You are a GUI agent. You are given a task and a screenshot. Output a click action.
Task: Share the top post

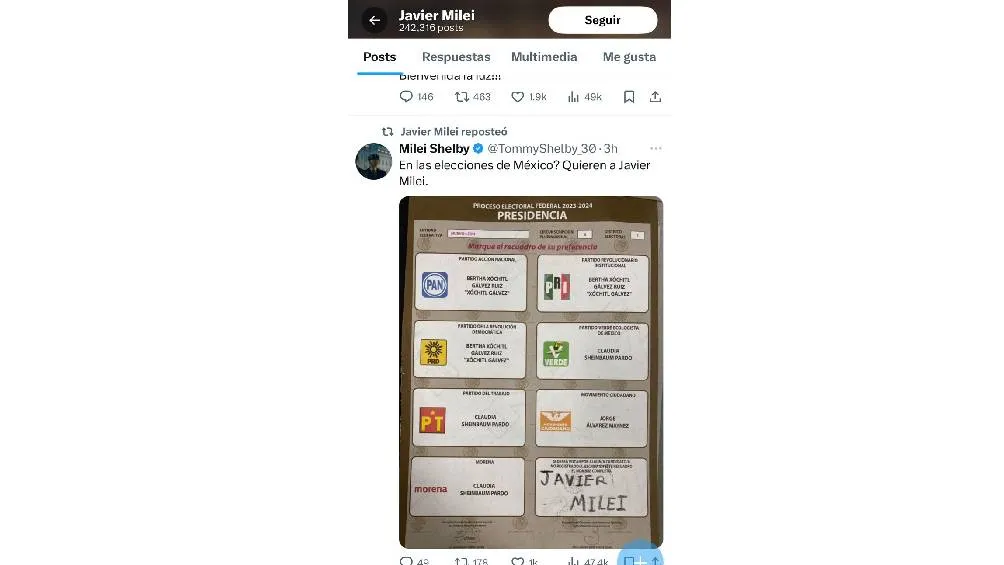pyautogui.click(x=655, y=97)
